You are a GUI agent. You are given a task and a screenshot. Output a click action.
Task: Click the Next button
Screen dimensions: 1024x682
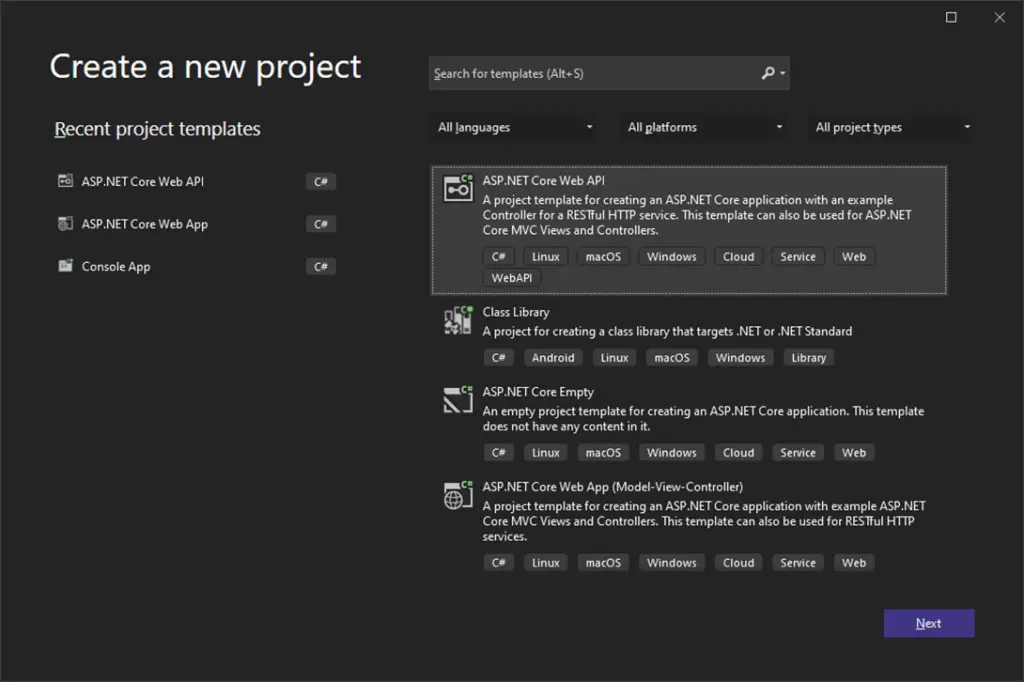click(x=929, y=623)
